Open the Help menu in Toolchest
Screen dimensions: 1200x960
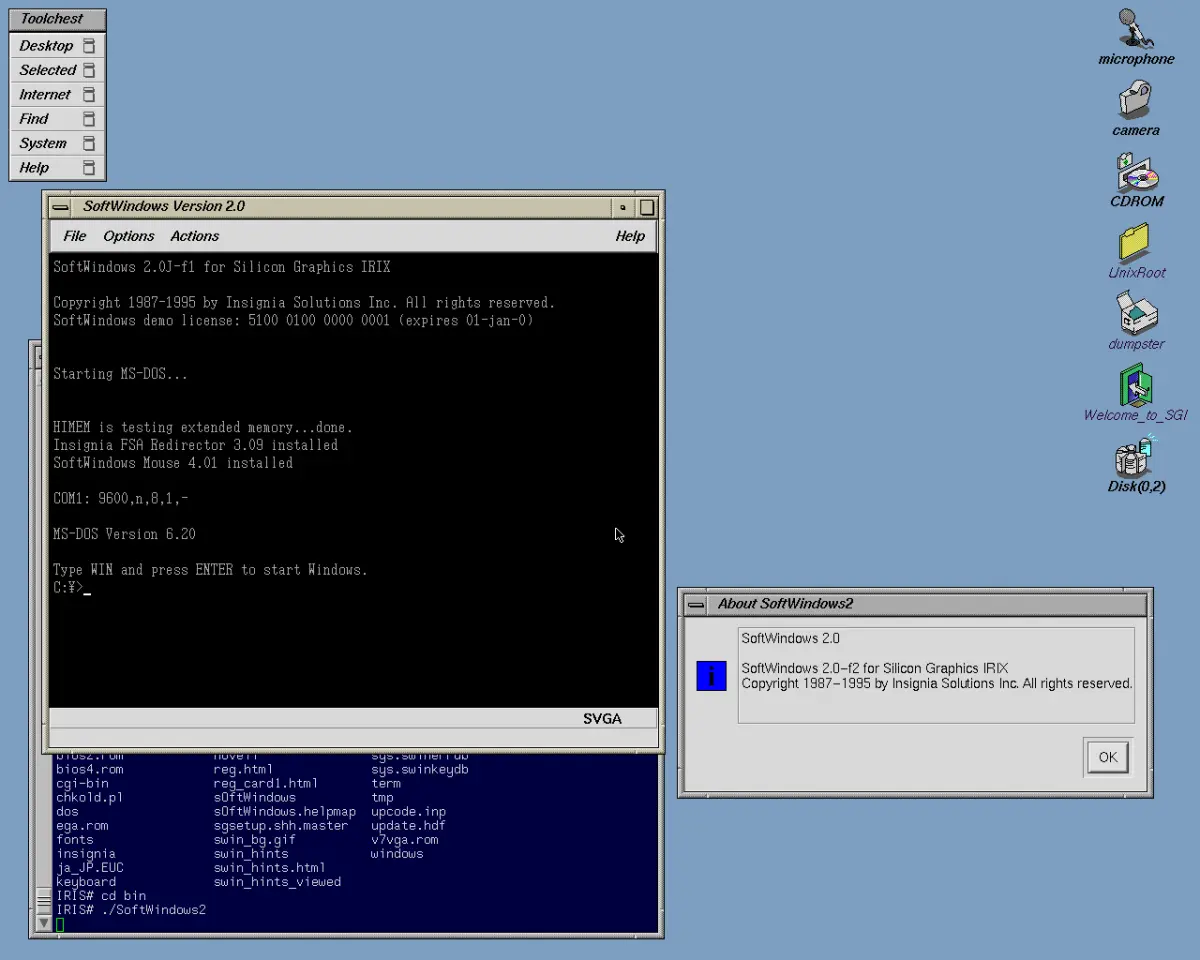click(x=57, y=168)
